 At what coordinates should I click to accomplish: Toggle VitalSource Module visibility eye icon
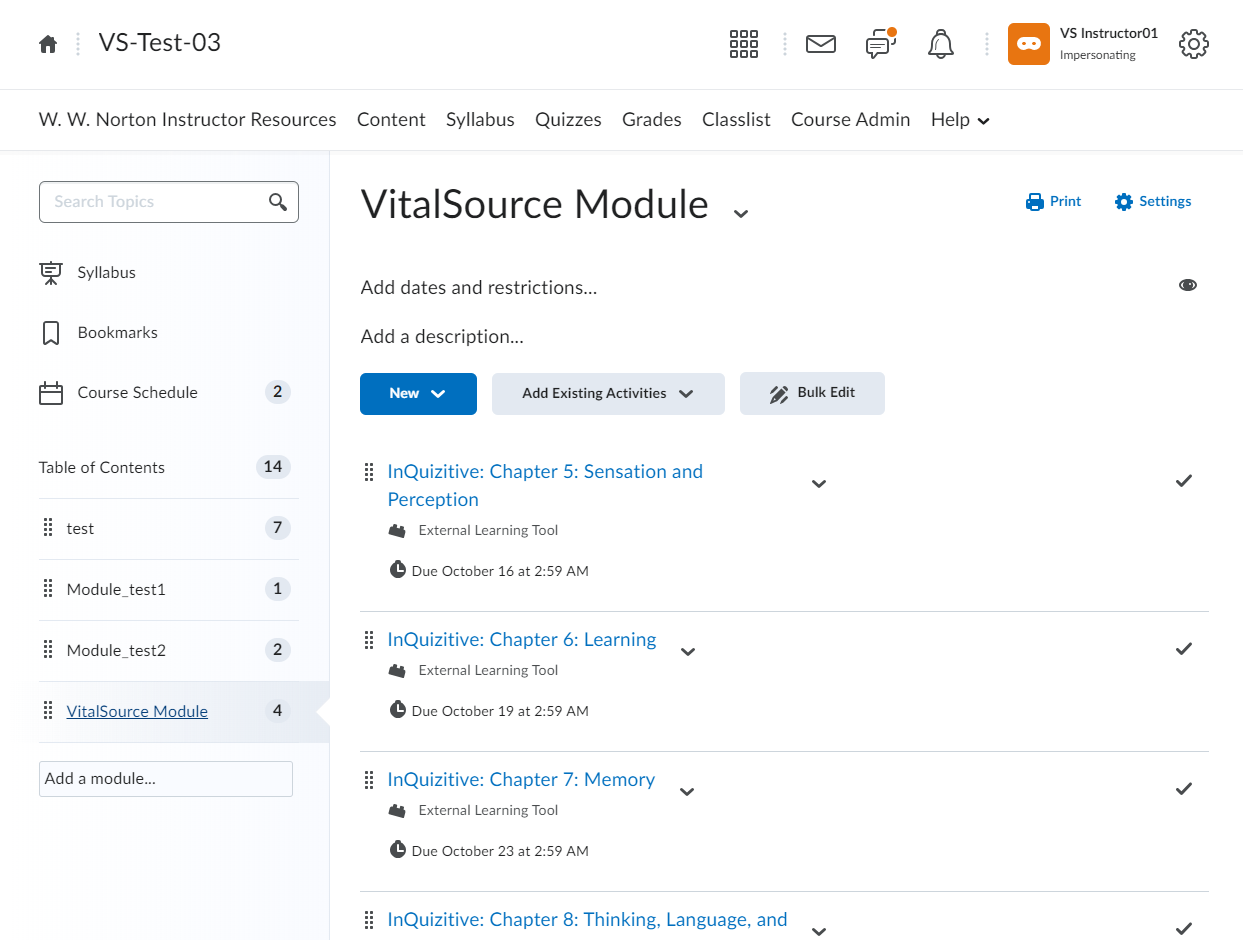coord(1187,285)
